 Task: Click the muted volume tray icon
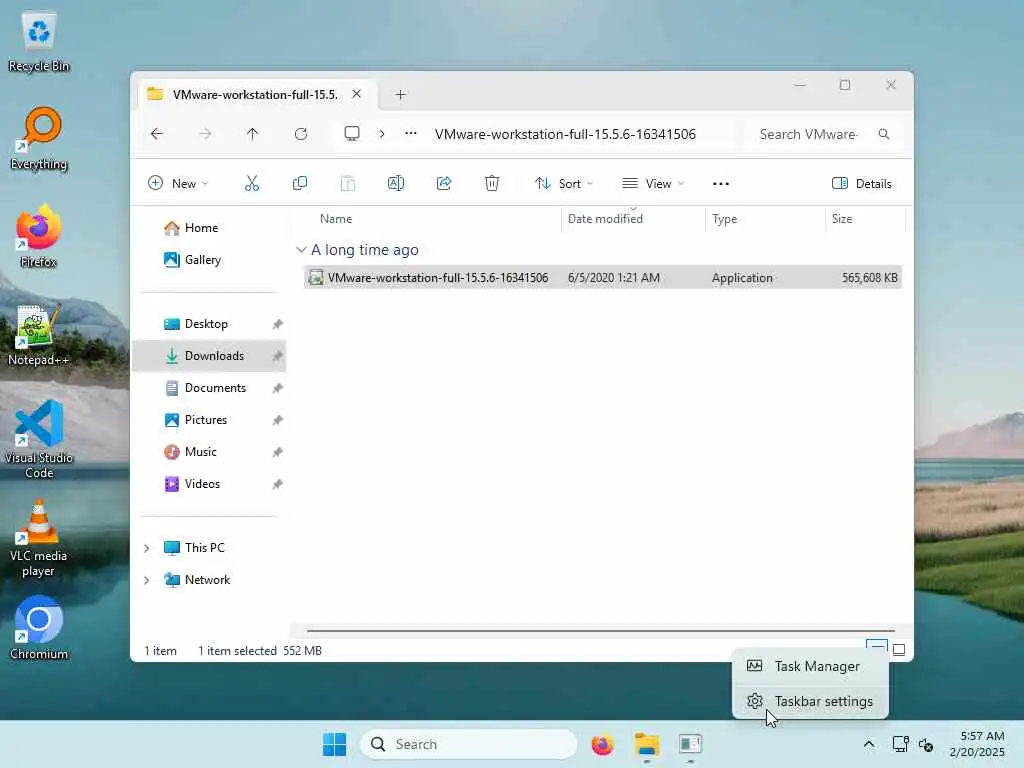pyautogui.click(x=926, y=744)
